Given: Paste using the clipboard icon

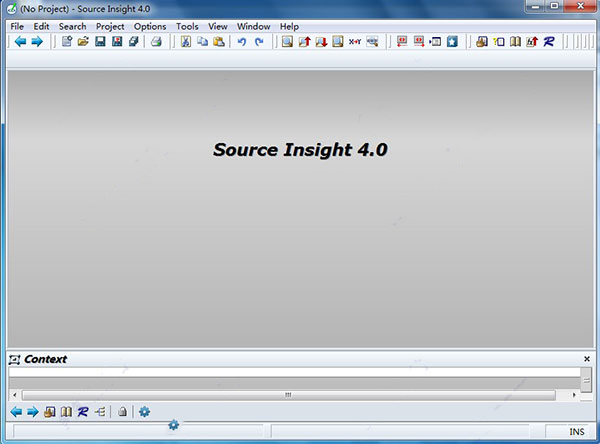Looking at the screenshot, I should 219,41.
